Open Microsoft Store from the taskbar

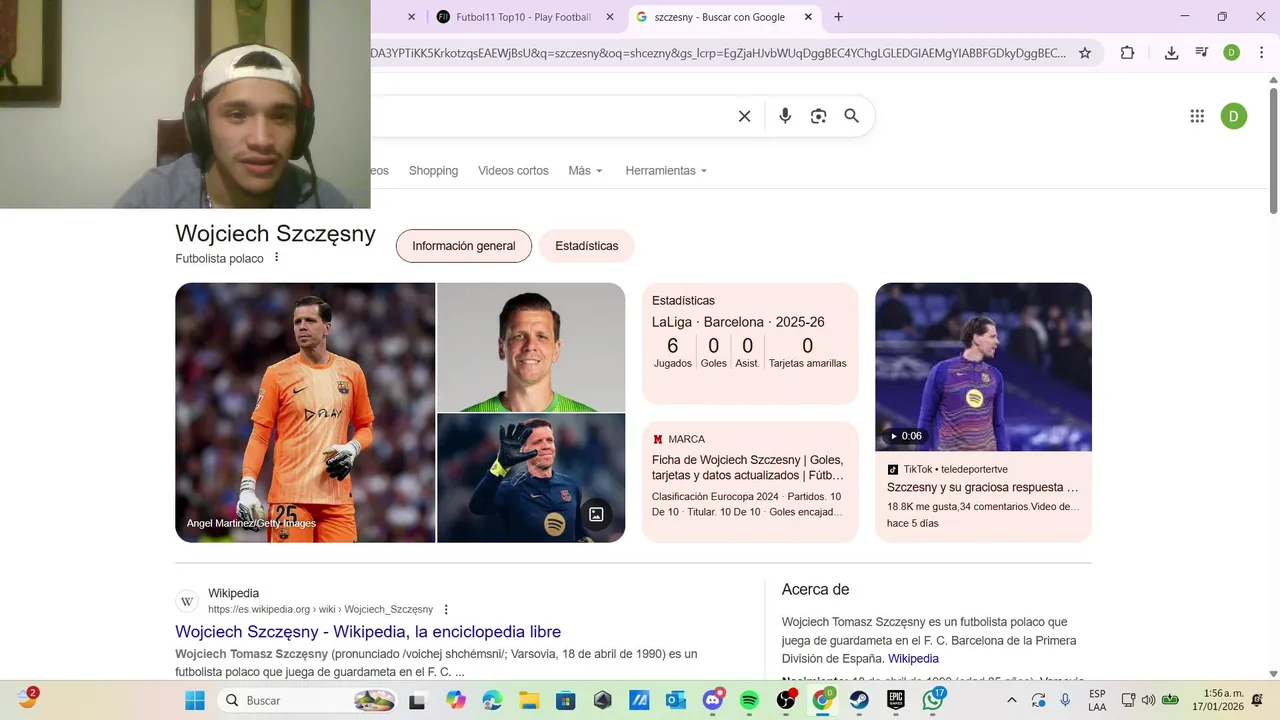tap(565, 700)
